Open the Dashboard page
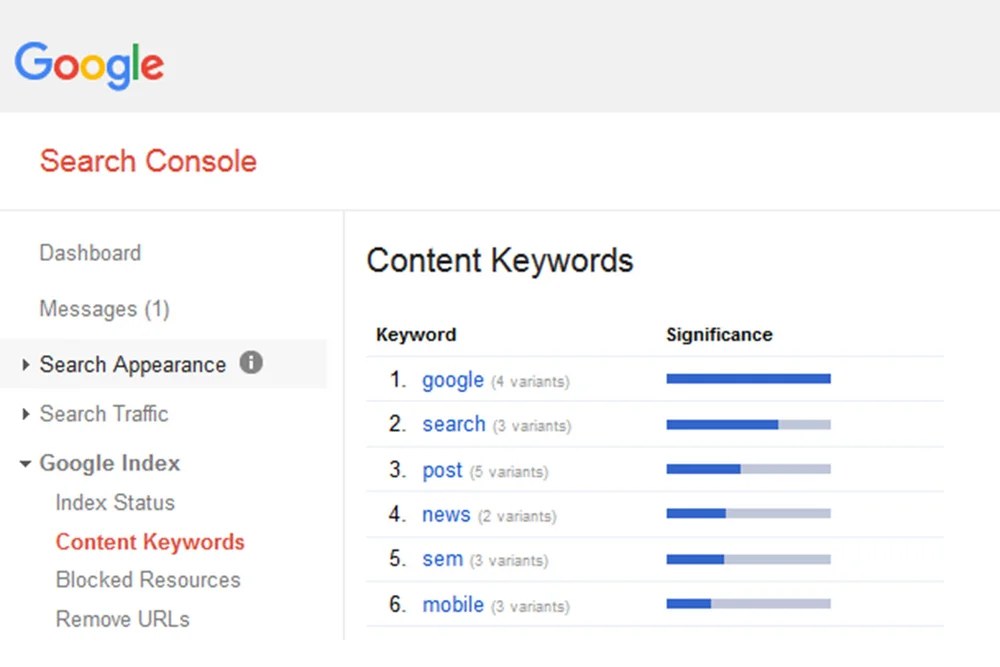The height and width of the screenshot is (667, 1000). coord(90,253)
